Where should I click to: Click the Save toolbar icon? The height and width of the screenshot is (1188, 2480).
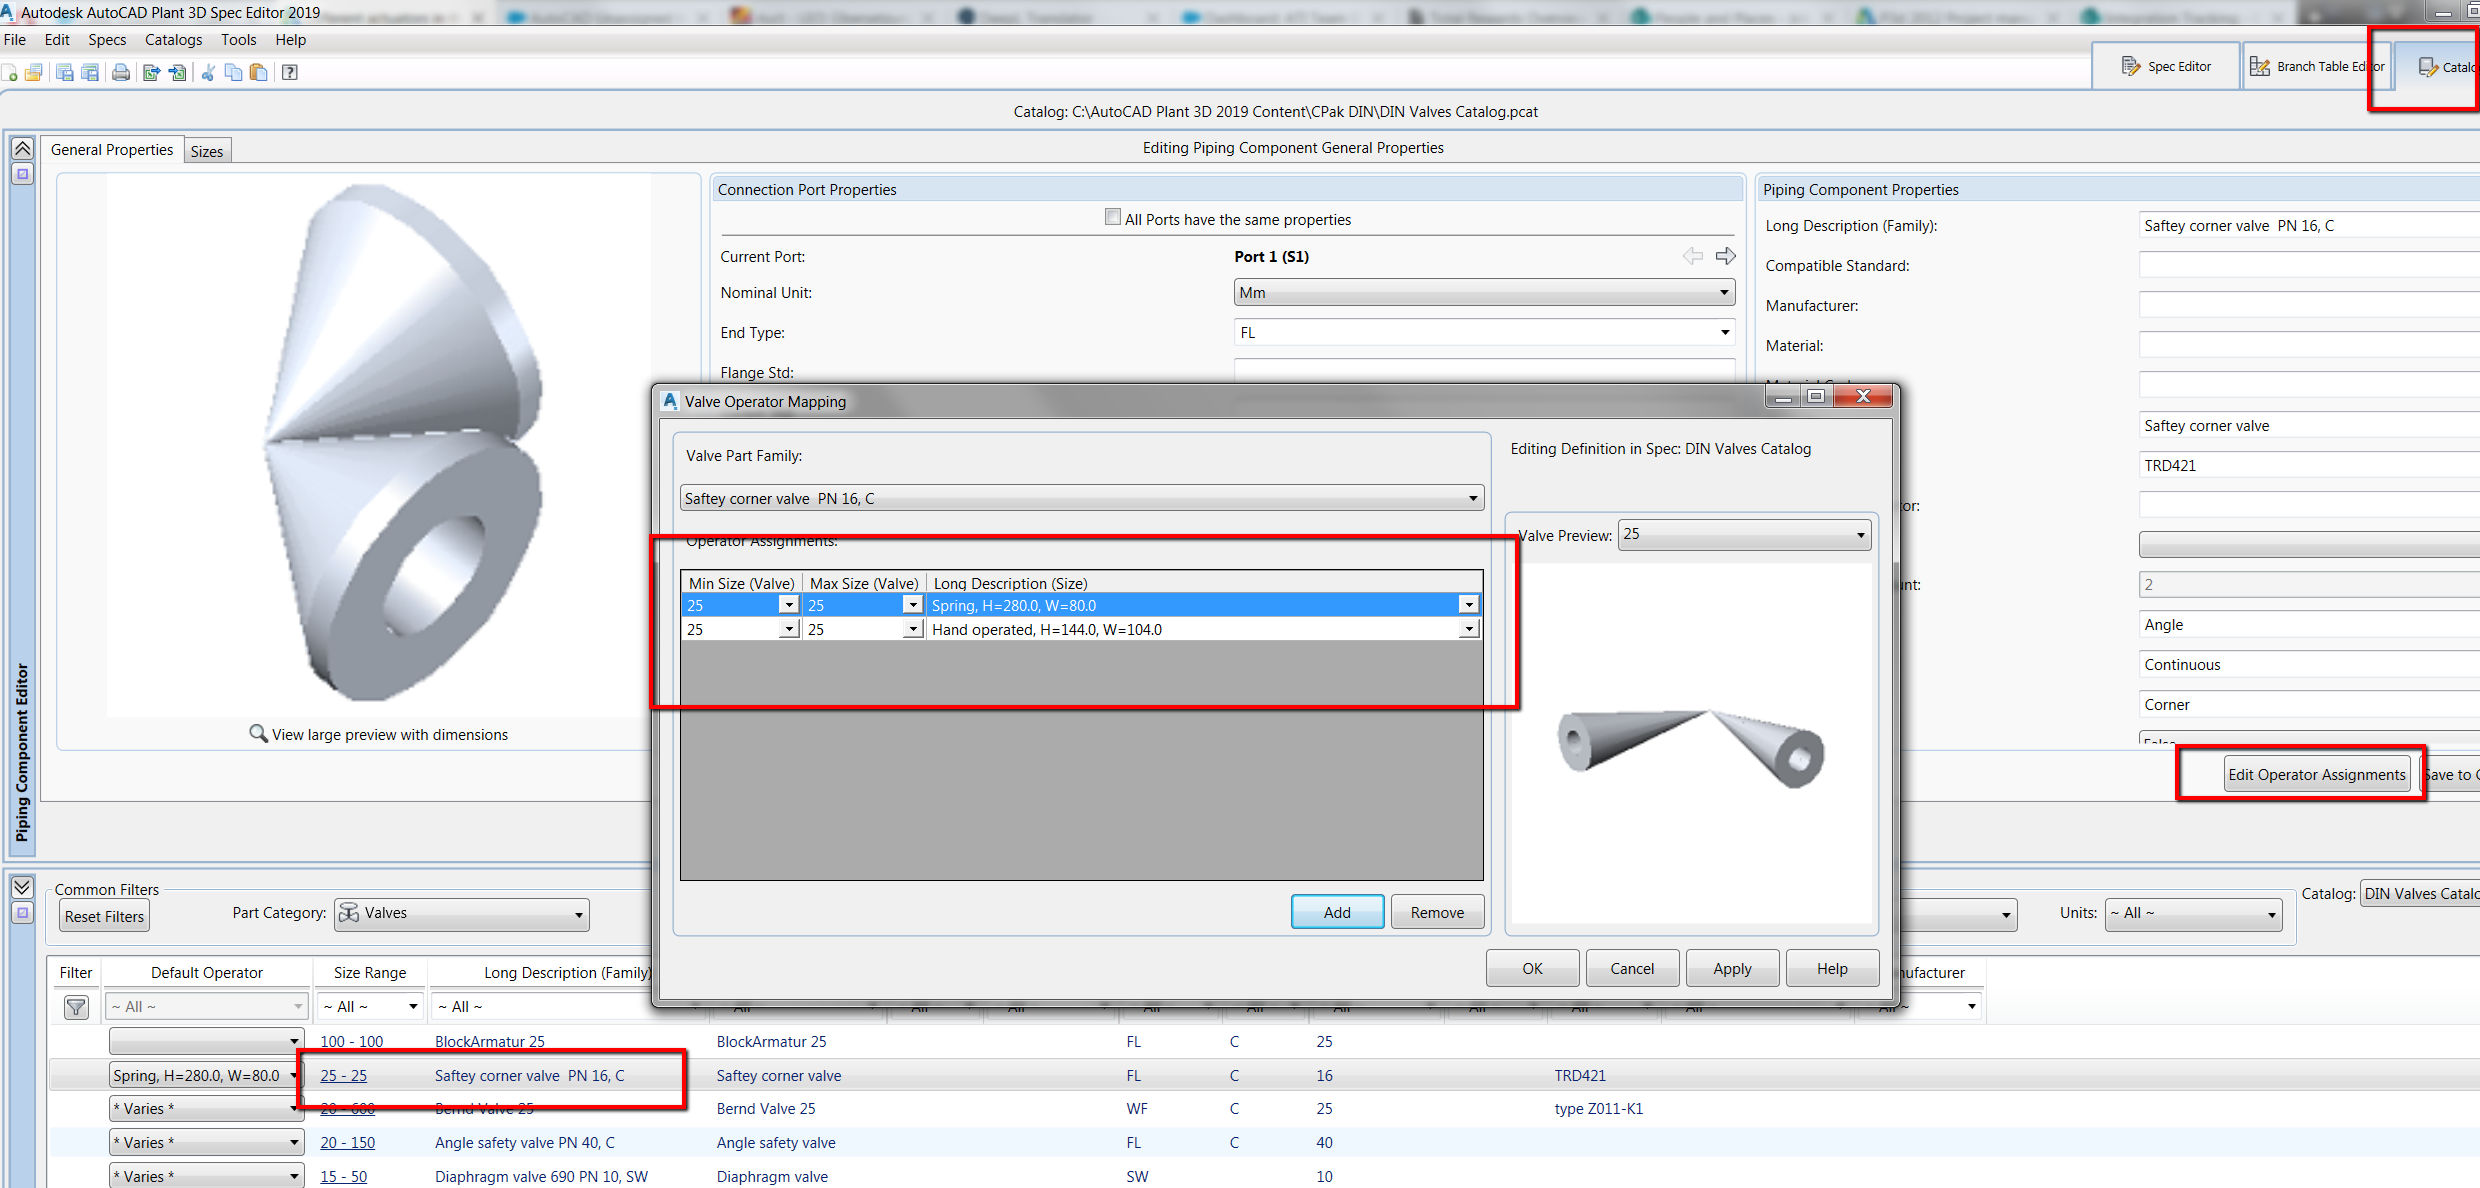pos(65,72)
